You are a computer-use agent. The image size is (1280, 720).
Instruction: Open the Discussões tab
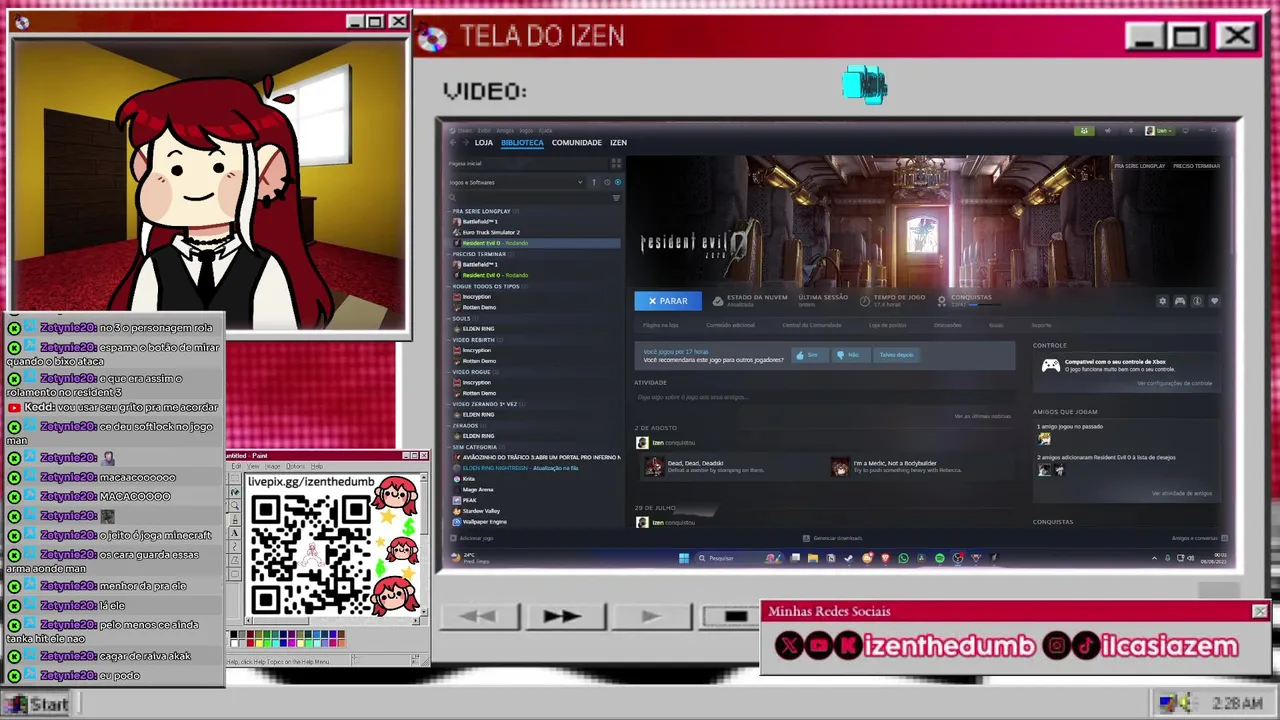point(947,325)
